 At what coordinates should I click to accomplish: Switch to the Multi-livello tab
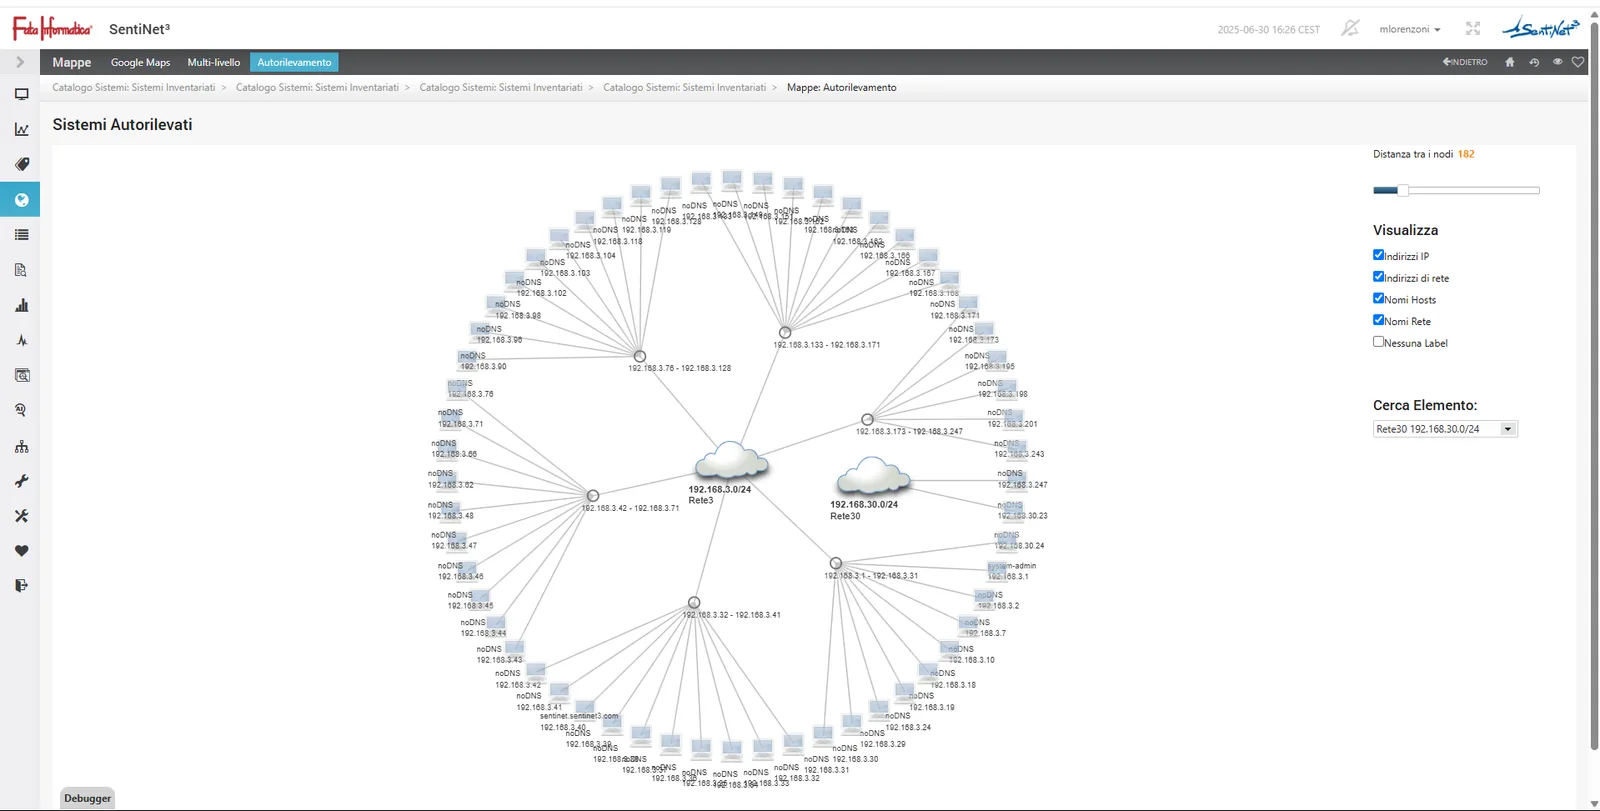(x=213, y=62)
